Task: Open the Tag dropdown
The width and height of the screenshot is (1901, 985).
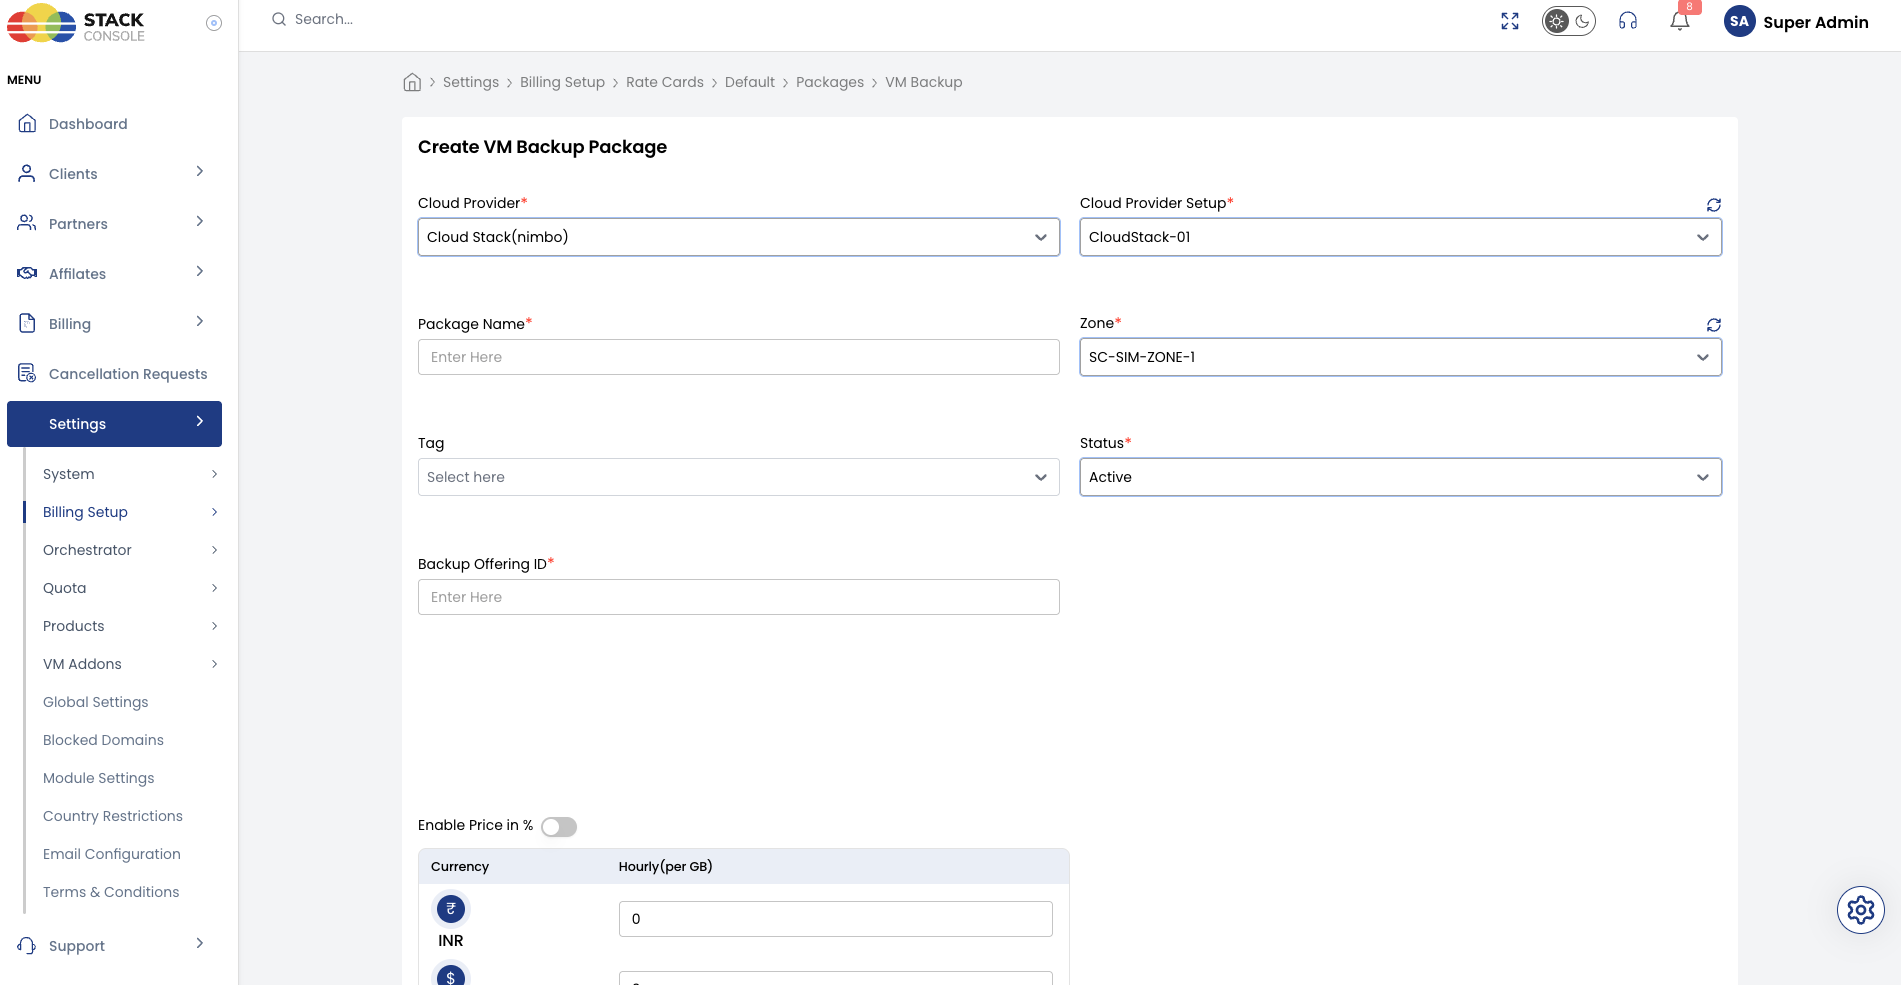Action: [x=739, y=477]
